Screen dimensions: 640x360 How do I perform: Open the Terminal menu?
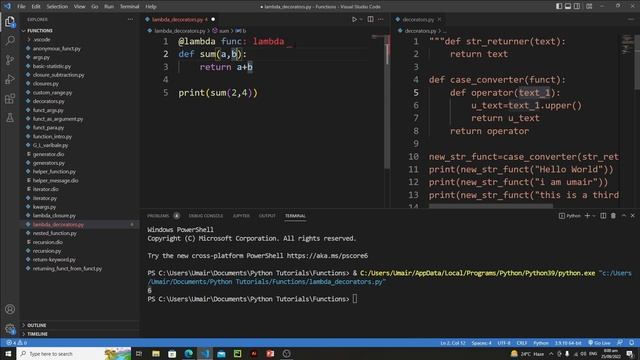click(x=129, y=7)
